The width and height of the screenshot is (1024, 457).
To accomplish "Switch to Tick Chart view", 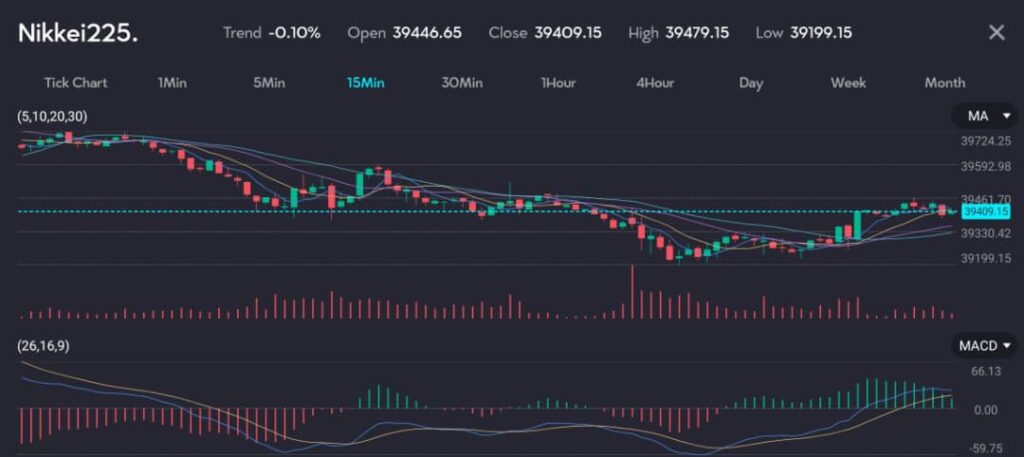I will click(x=75, y=83).
